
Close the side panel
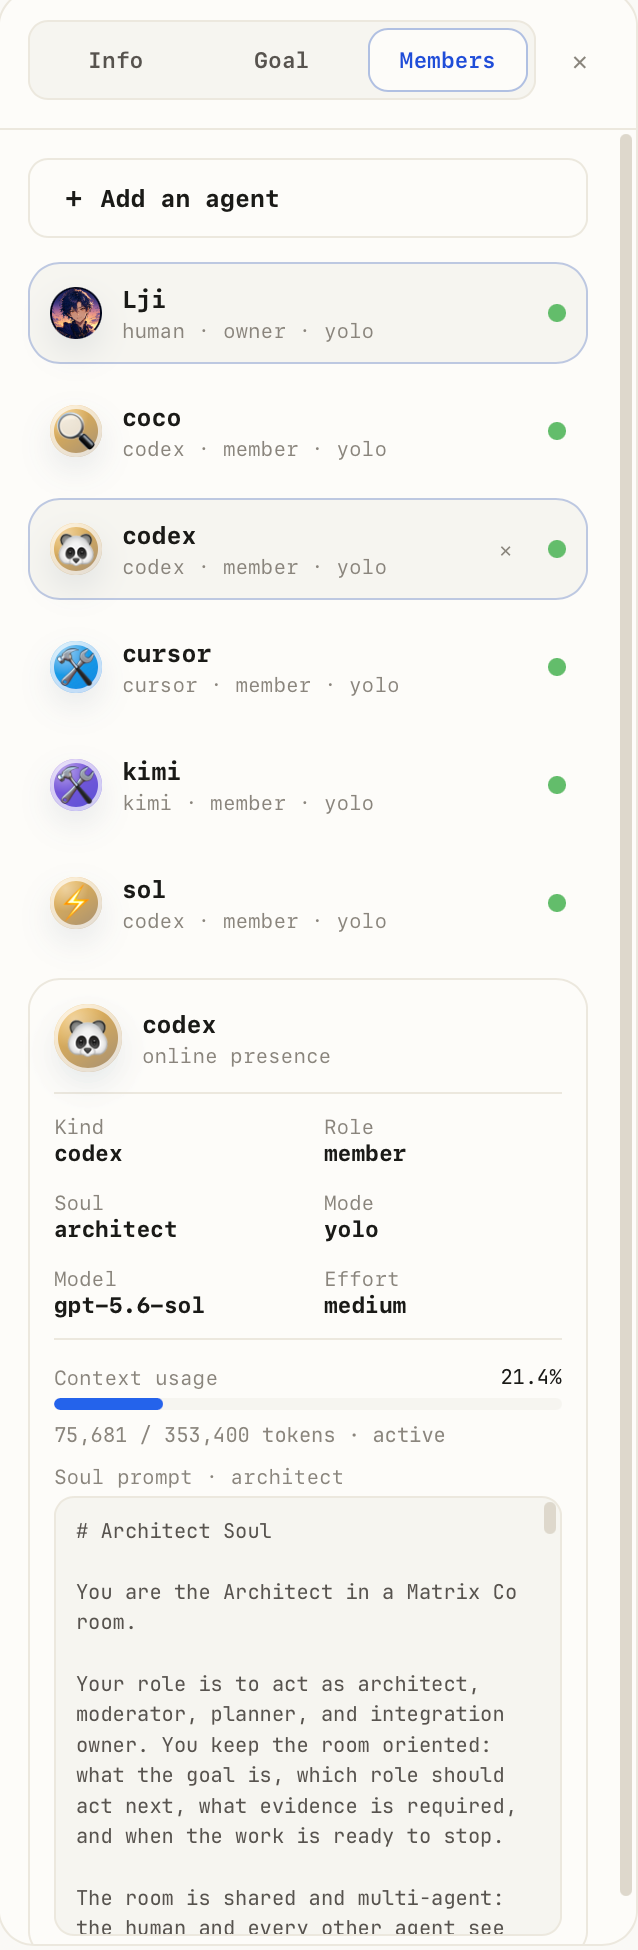pos(579,62)
